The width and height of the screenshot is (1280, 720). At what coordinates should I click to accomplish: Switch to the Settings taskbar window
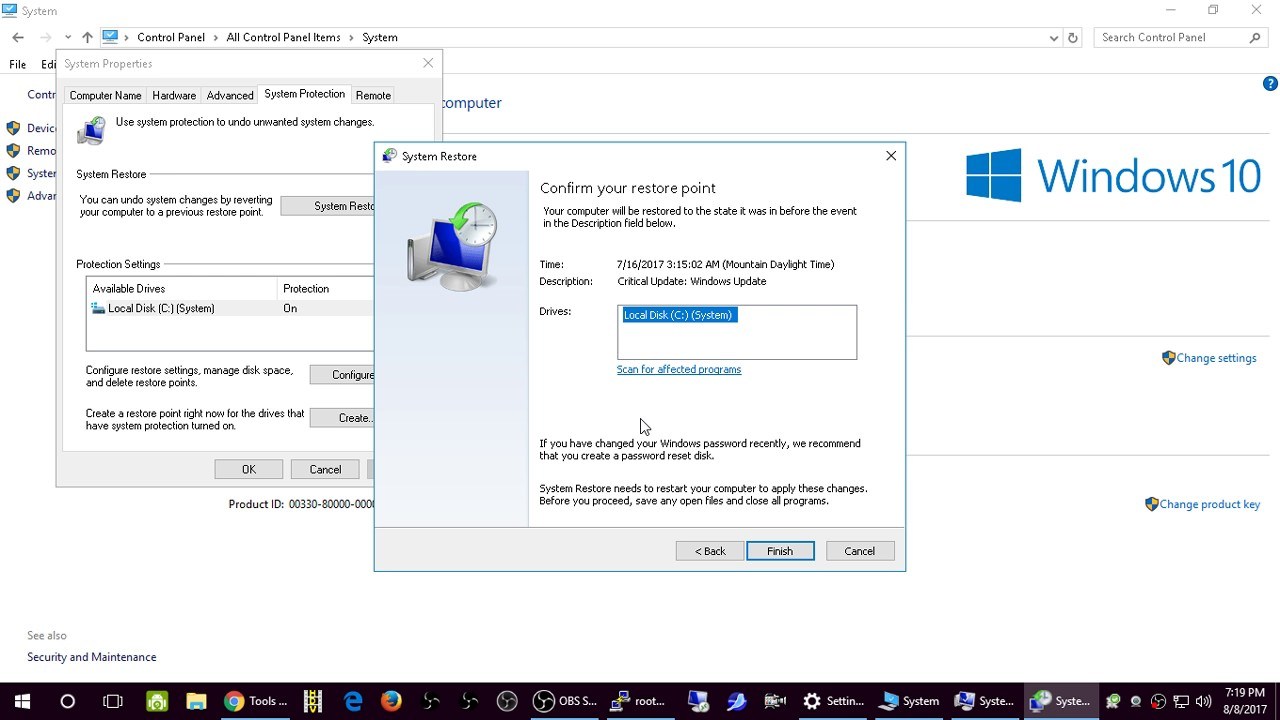click(x=833, y=701)
